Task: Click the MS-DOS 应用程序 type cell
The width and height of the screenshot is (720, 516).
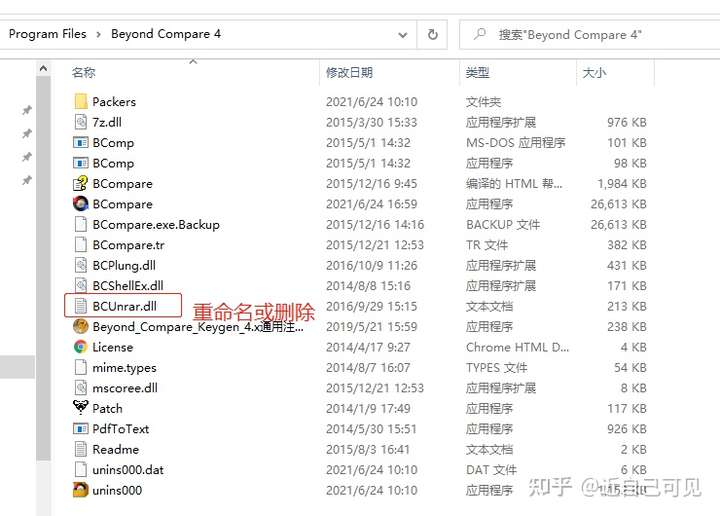Action: (516, 143)
